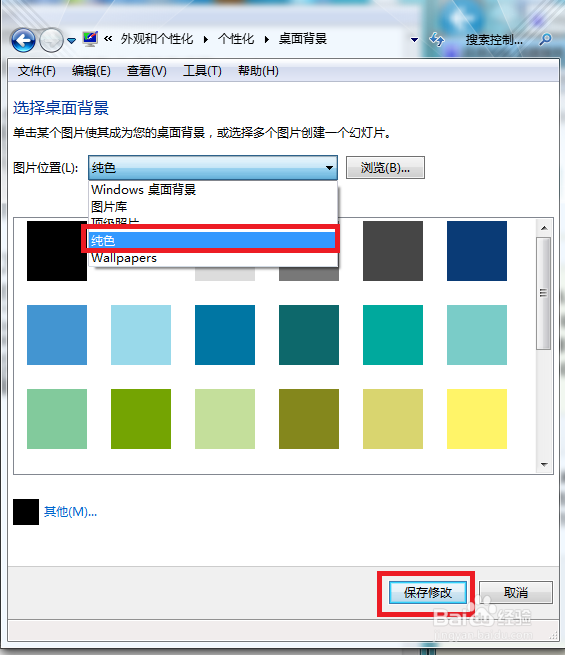
Task: Pick the dark gray color swatch
Action: [393, 251]
